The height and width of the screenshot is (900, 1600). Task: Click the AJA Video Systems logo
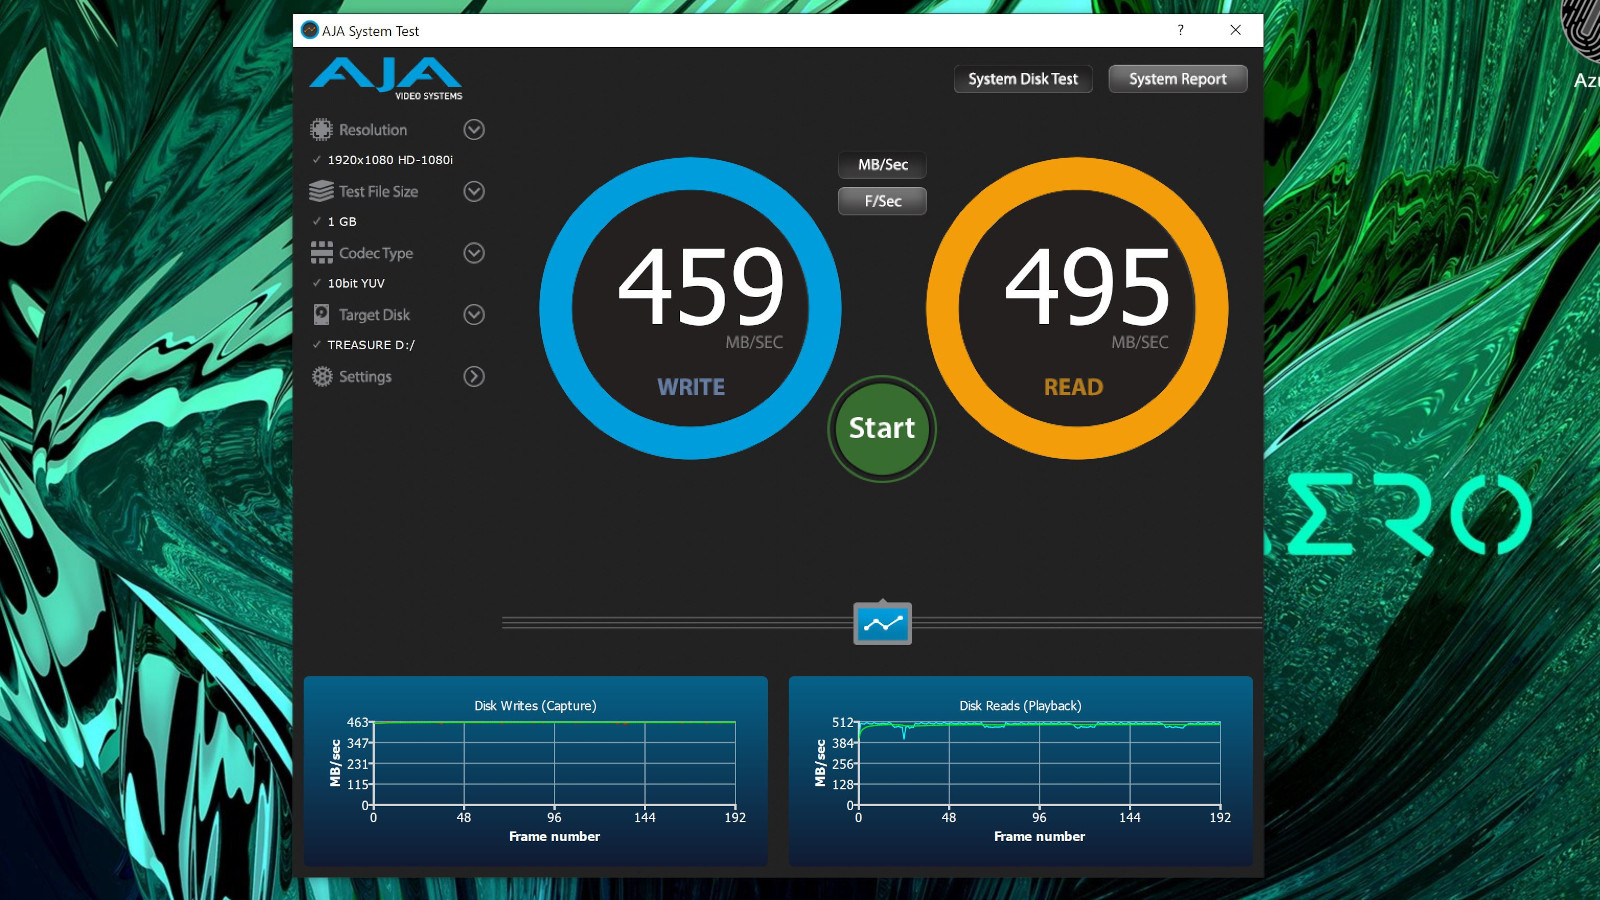[386, 79]
